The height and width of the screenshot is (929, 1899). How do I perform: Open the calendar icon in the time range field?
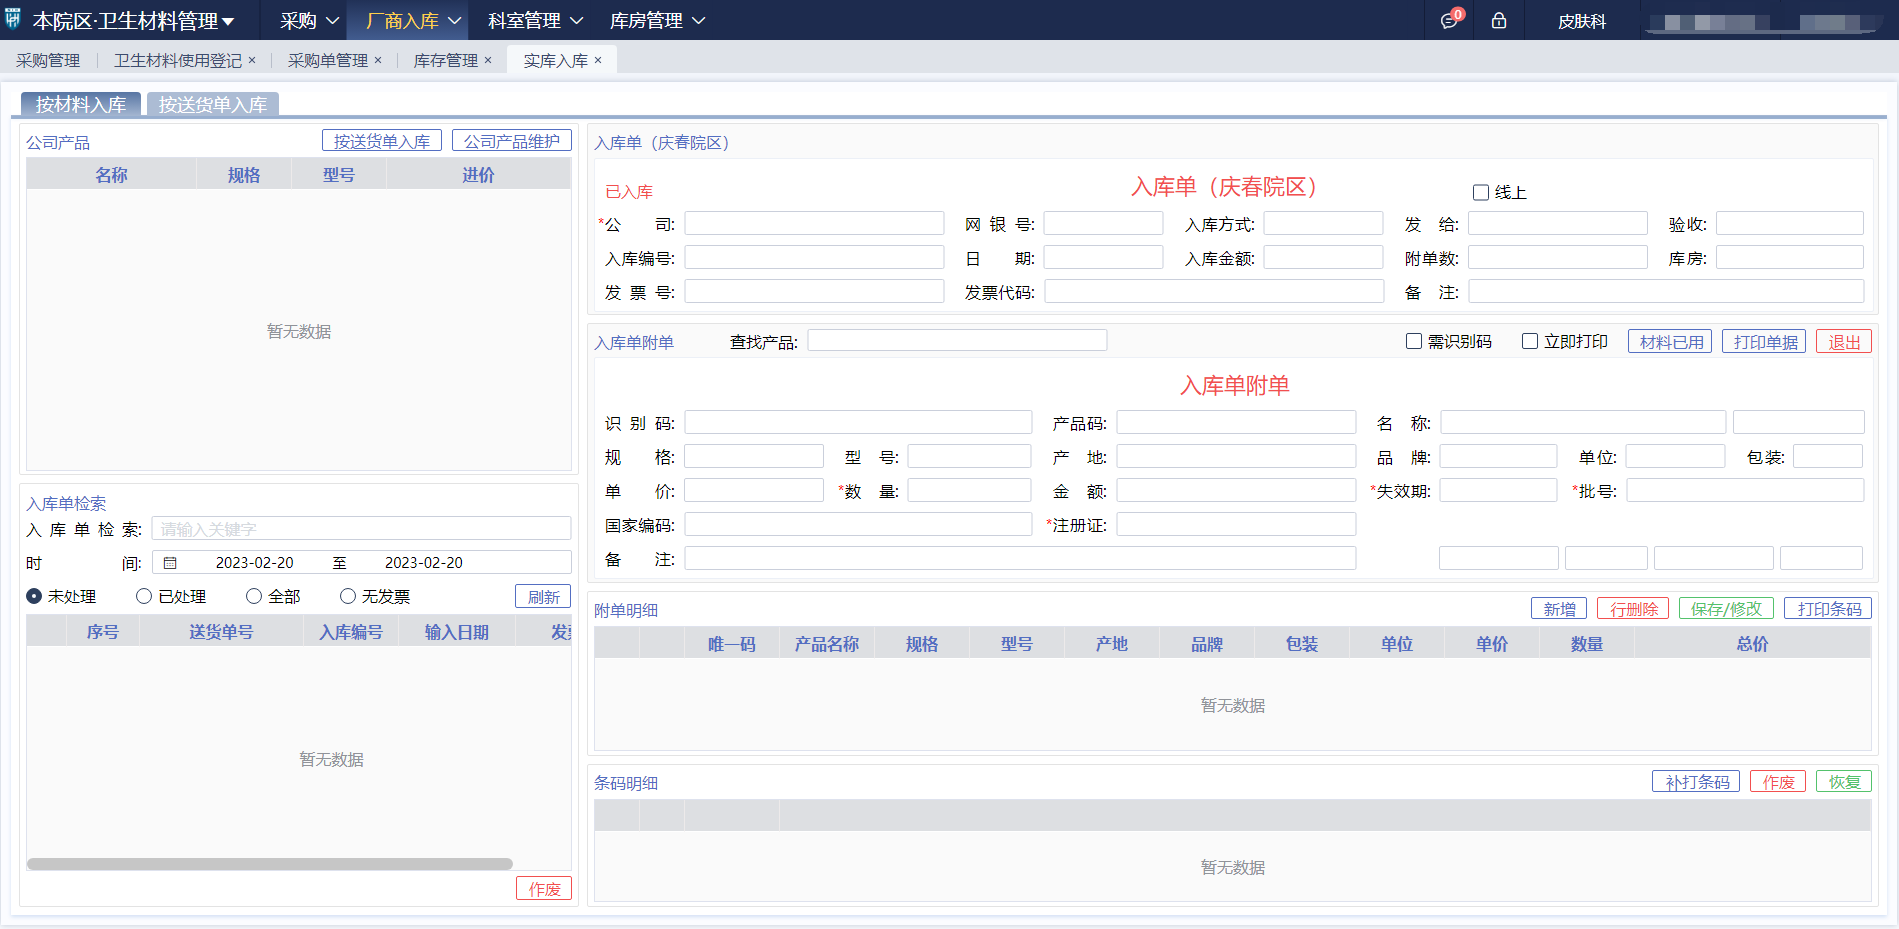[170, 563]
